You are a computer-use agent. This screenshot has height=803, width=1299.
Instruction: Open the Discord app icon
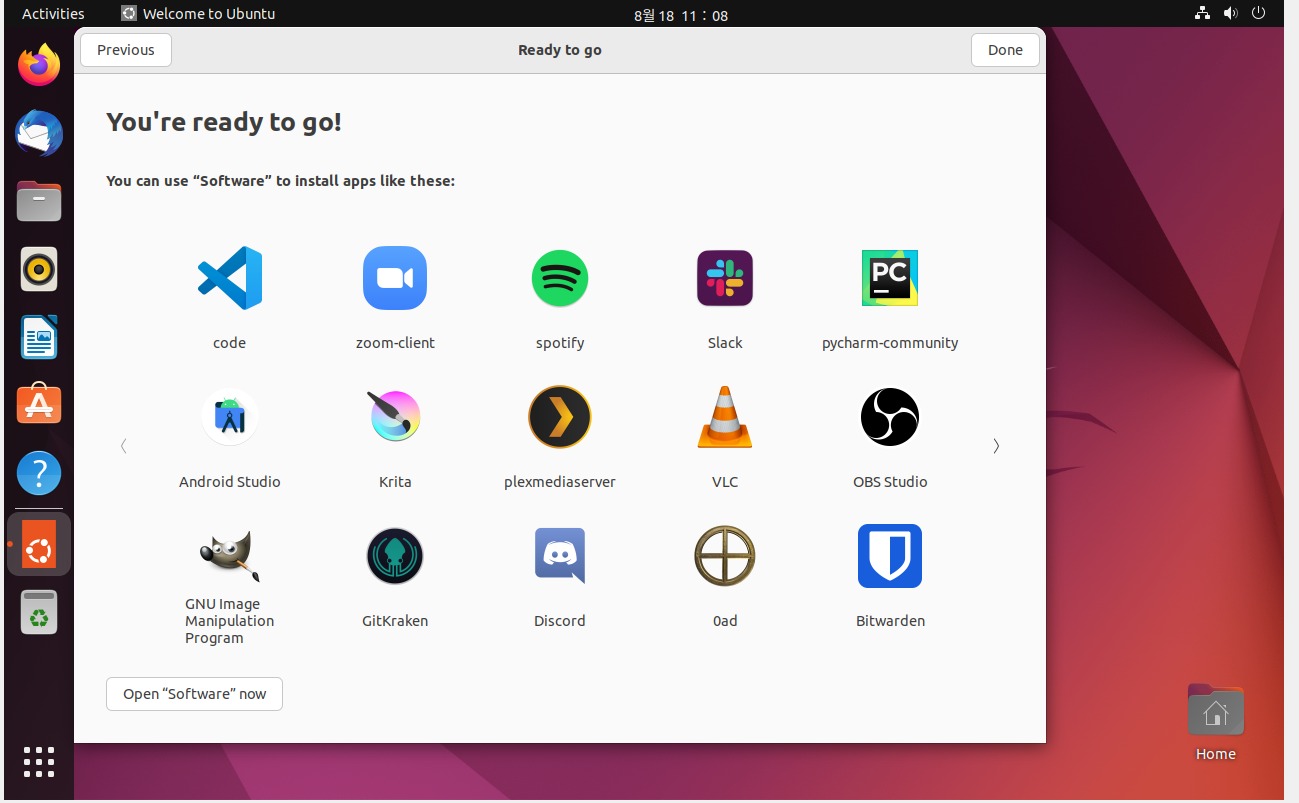pyautogui.click(x=560, y=556)
